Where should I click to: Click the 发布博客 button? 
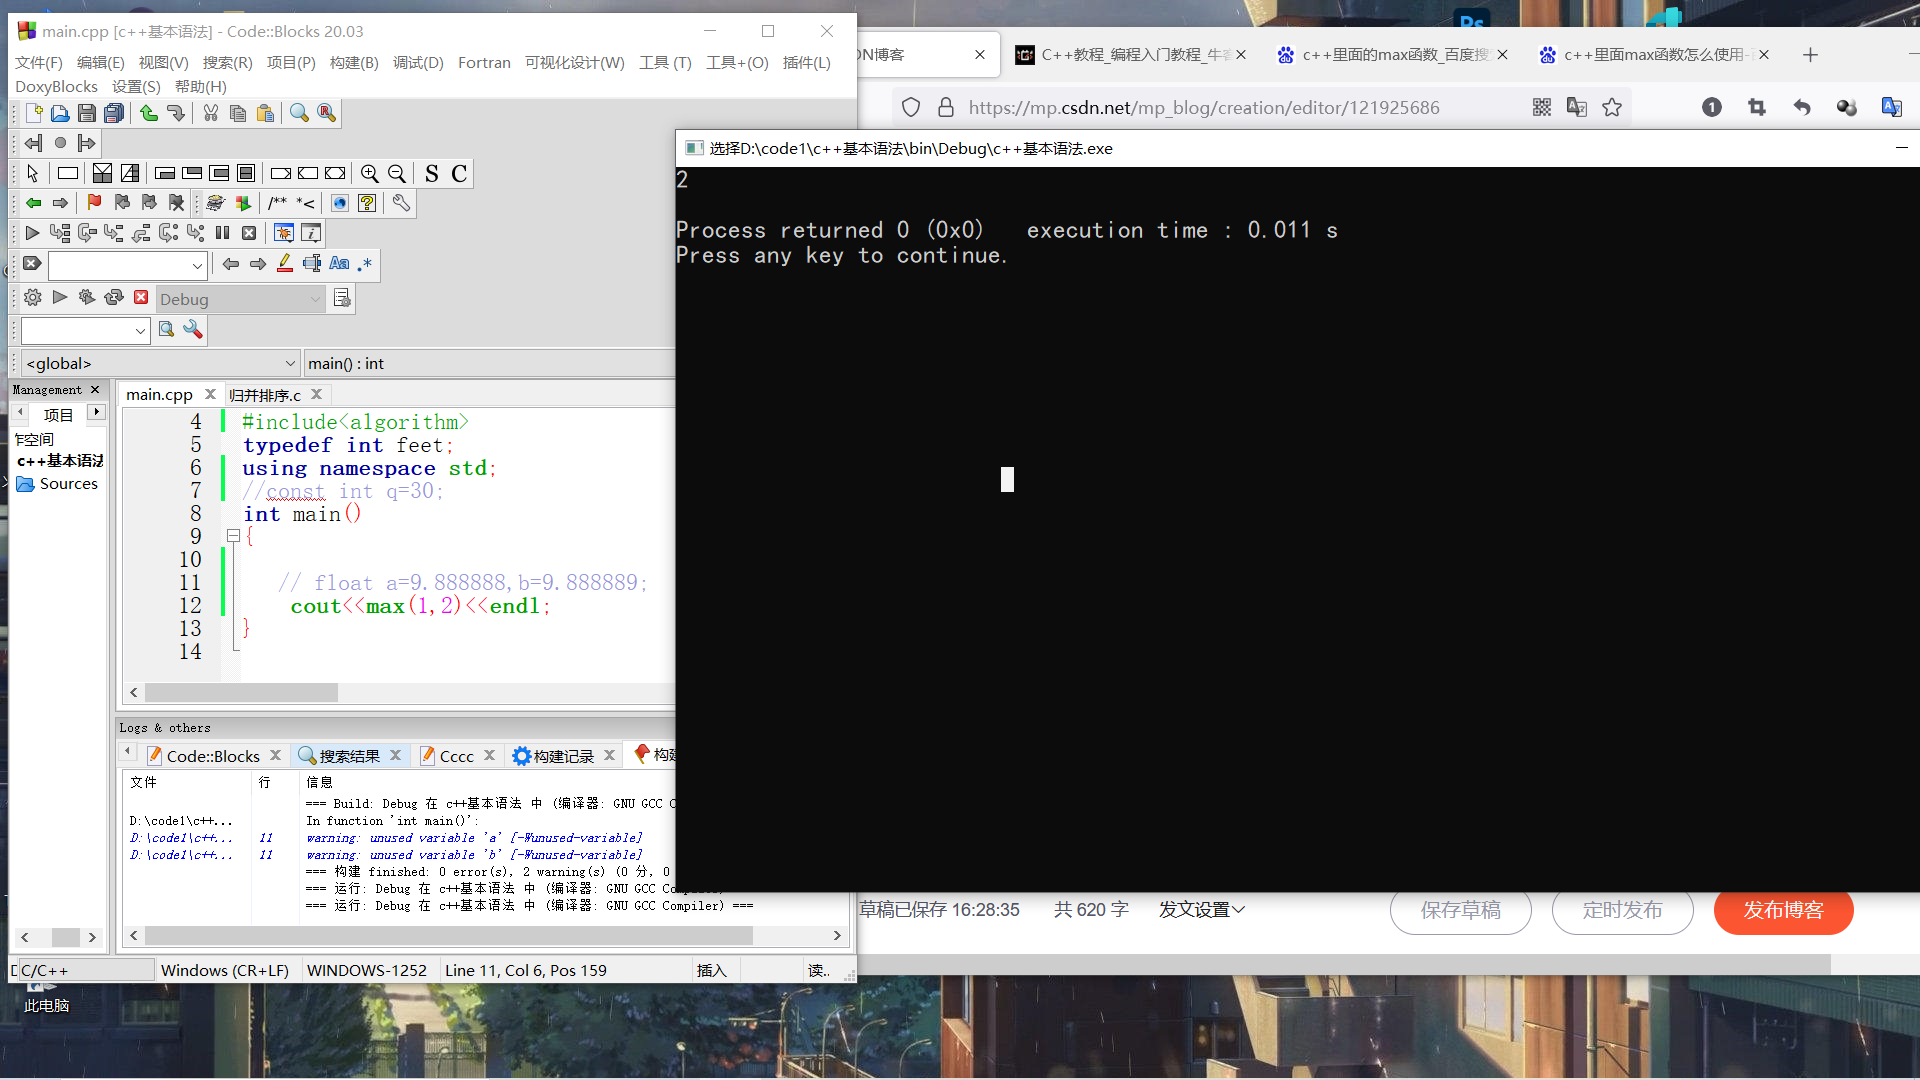point(1783,910)
